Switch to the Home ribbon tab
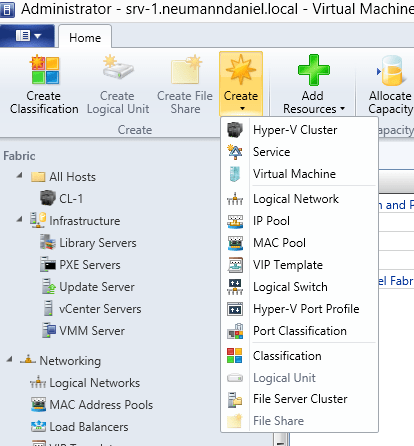The image size is (414, 446). coord(85,38)
